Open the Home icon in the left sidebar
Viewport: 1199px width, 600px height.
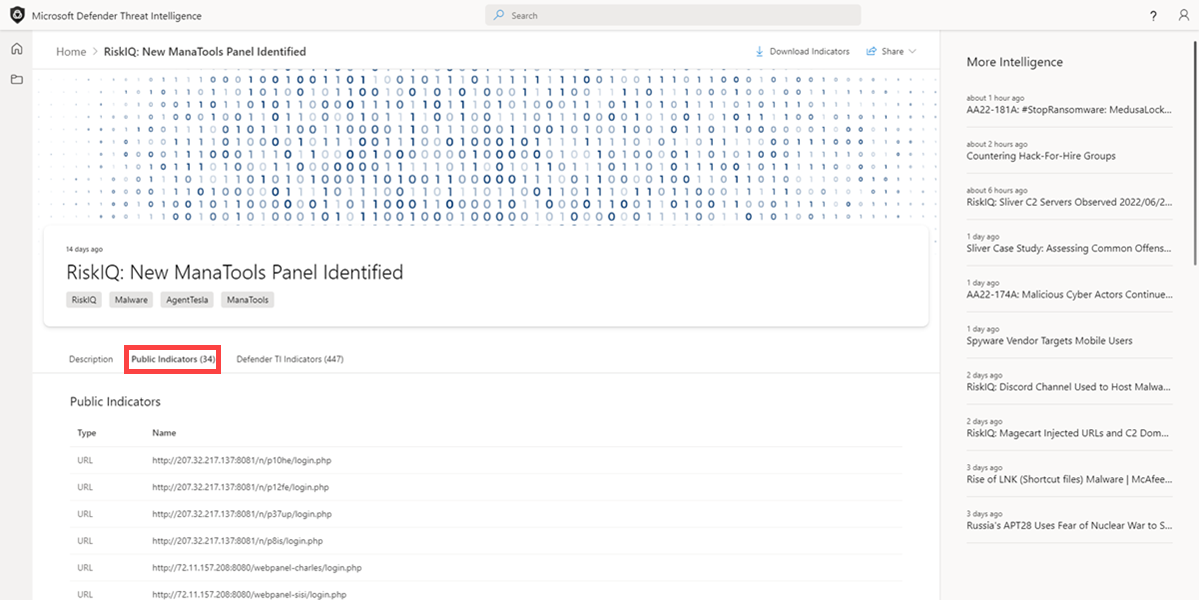(16, 47)
